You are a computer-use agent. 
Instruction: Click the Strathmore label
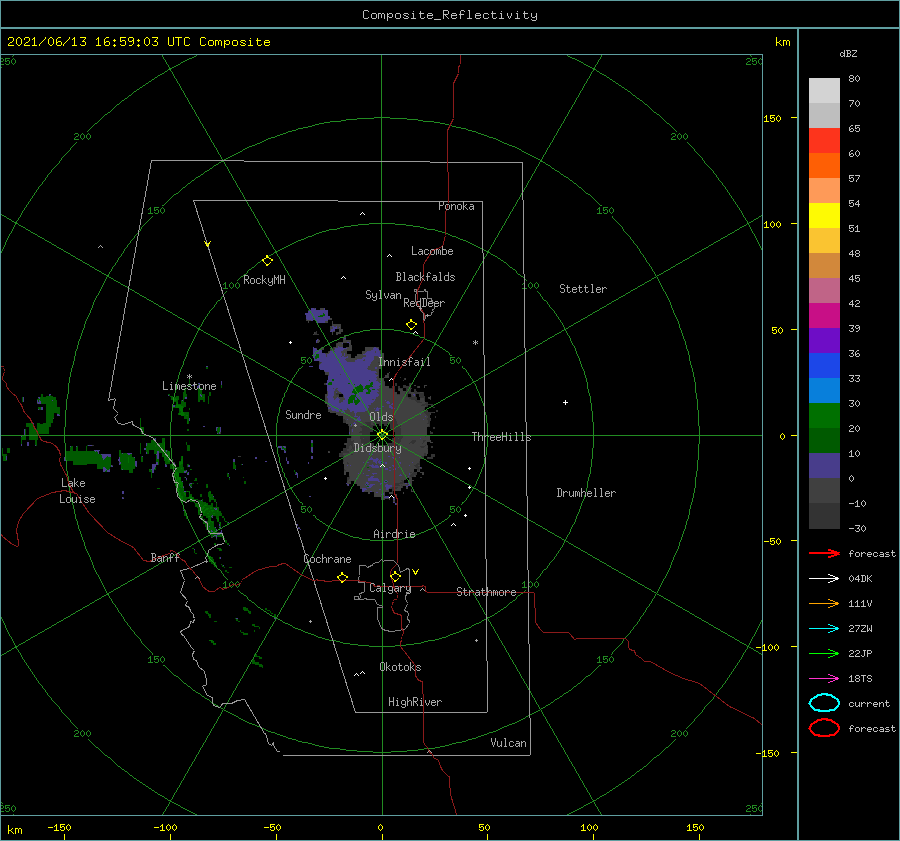coord(486,592)
